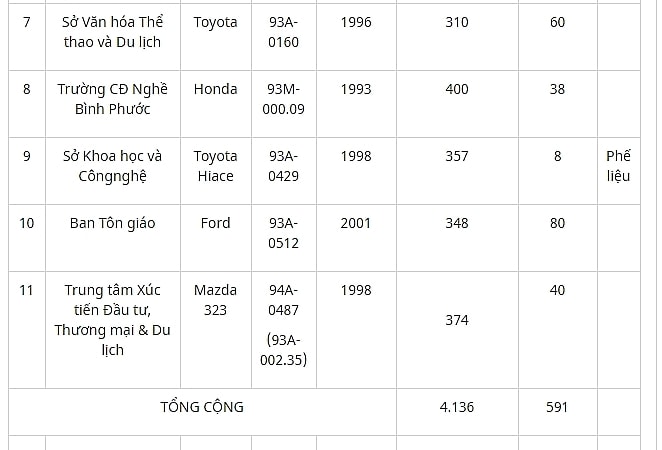Click license plate "93A-0512"
This screenshot has width=662, height=450.
[x=284, y=233]
